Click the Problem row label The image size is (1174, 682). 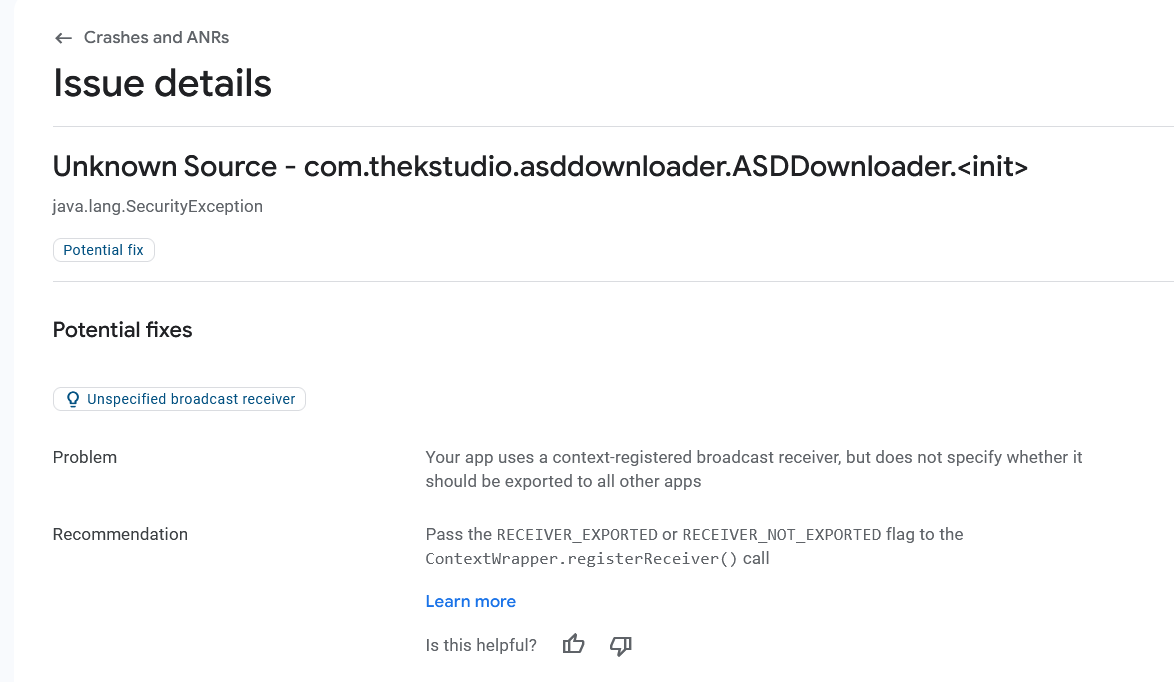click(x=84, y=457)
